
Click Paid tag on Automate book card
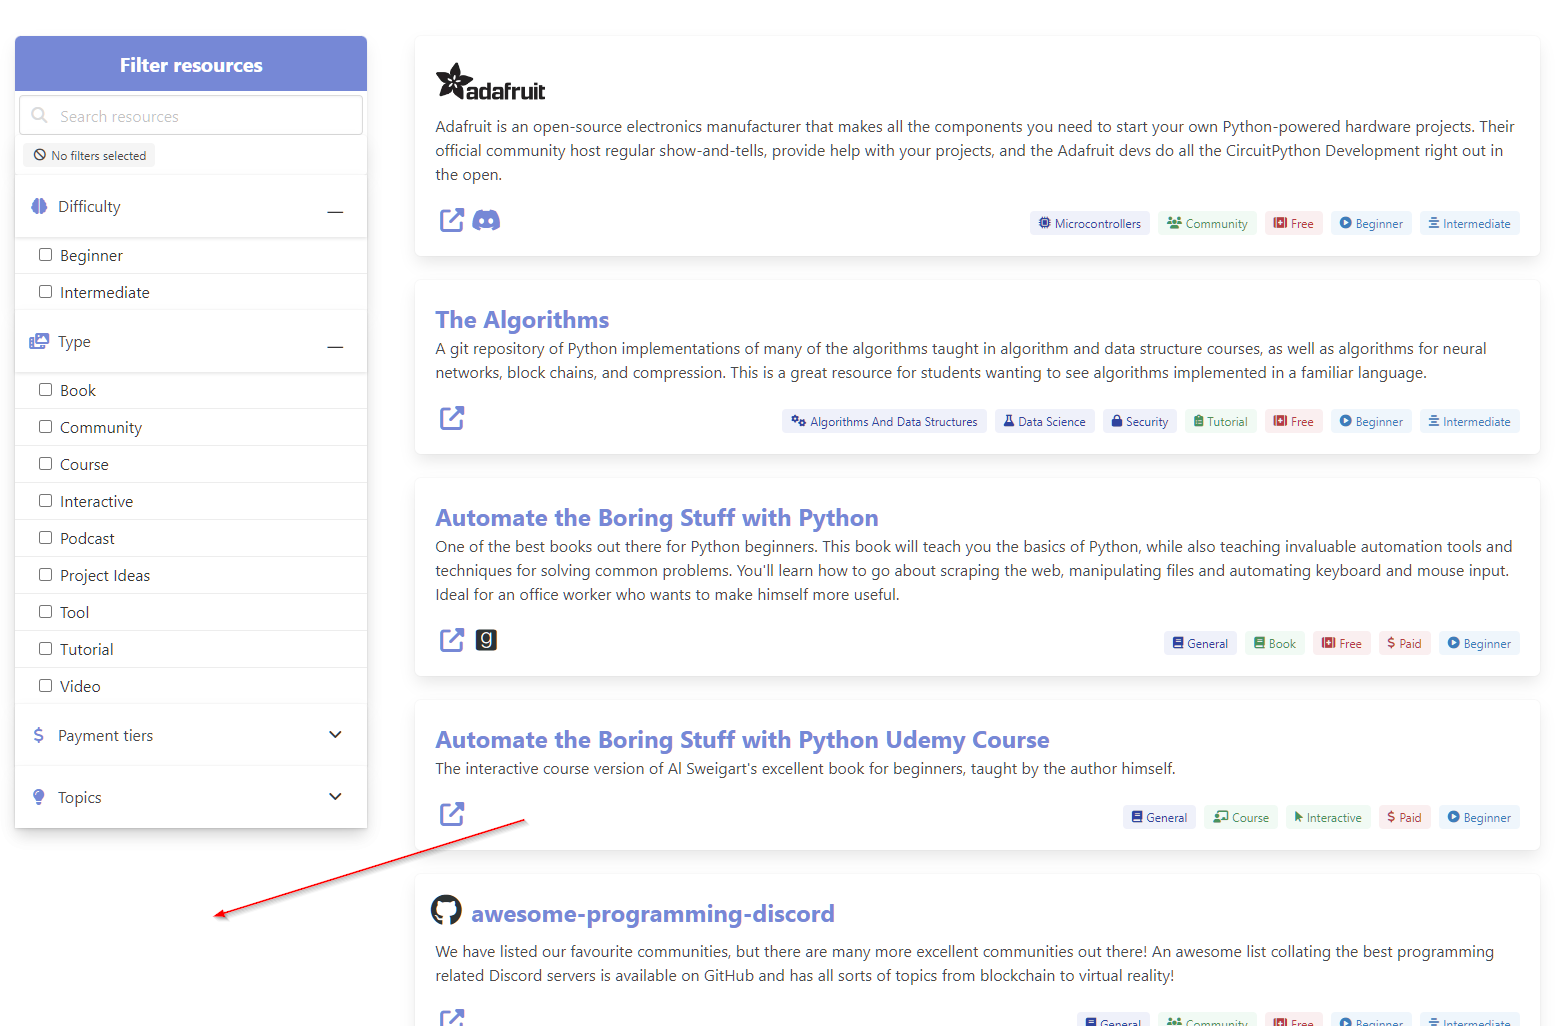[x=1404, y=643]
